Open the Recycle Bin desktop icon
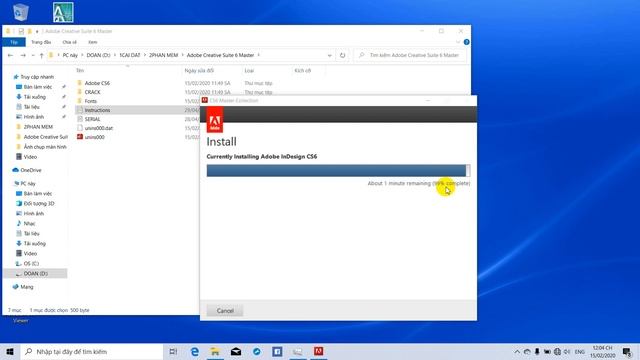This screenshot has height=360, width=640. tap(20, 12)
